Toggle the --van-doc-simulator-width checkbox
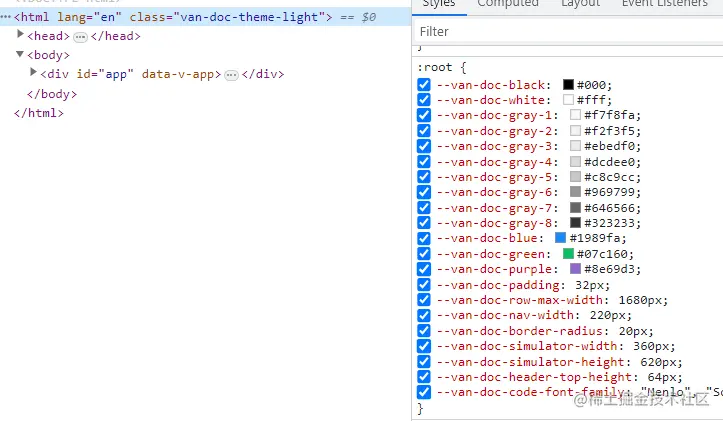The height and width of the screenshot is (421, 723). click(x=424, y=346)
